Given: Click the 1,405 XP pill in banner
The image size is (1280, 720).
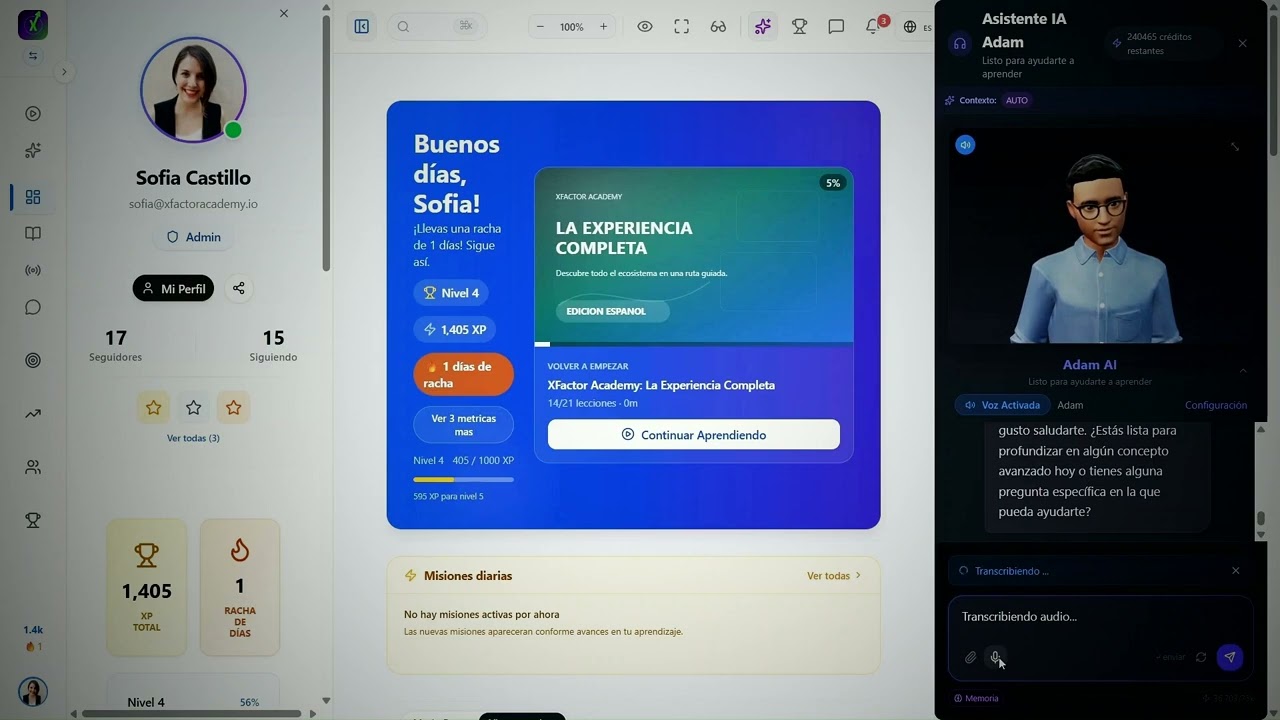Looking at the screenshot, I should tap(455, 329).
